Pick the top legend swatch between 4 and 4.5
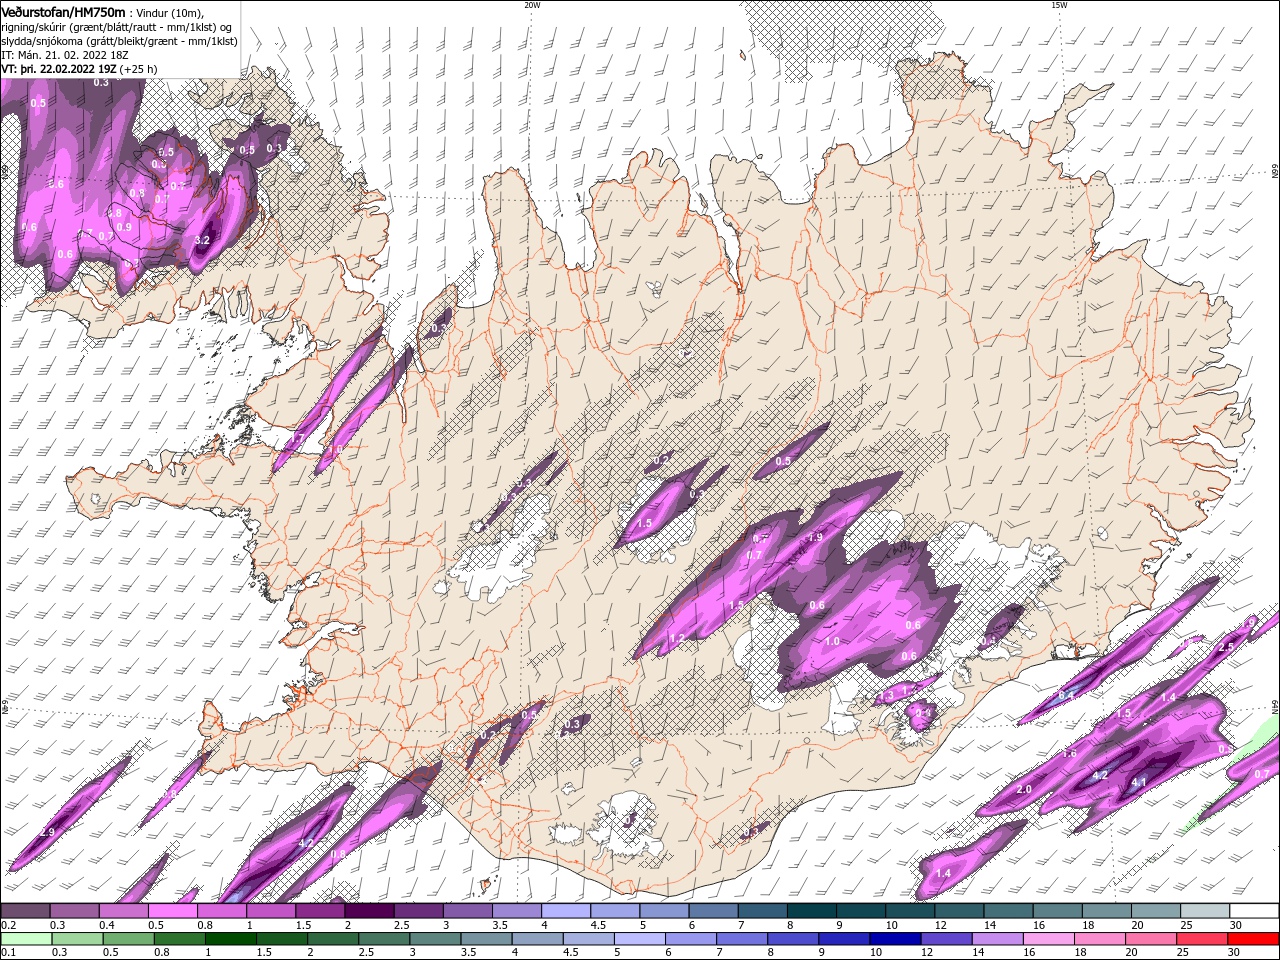Viewport: 1280px width, 960px height. pyautogui.click(x=566, y=911)
